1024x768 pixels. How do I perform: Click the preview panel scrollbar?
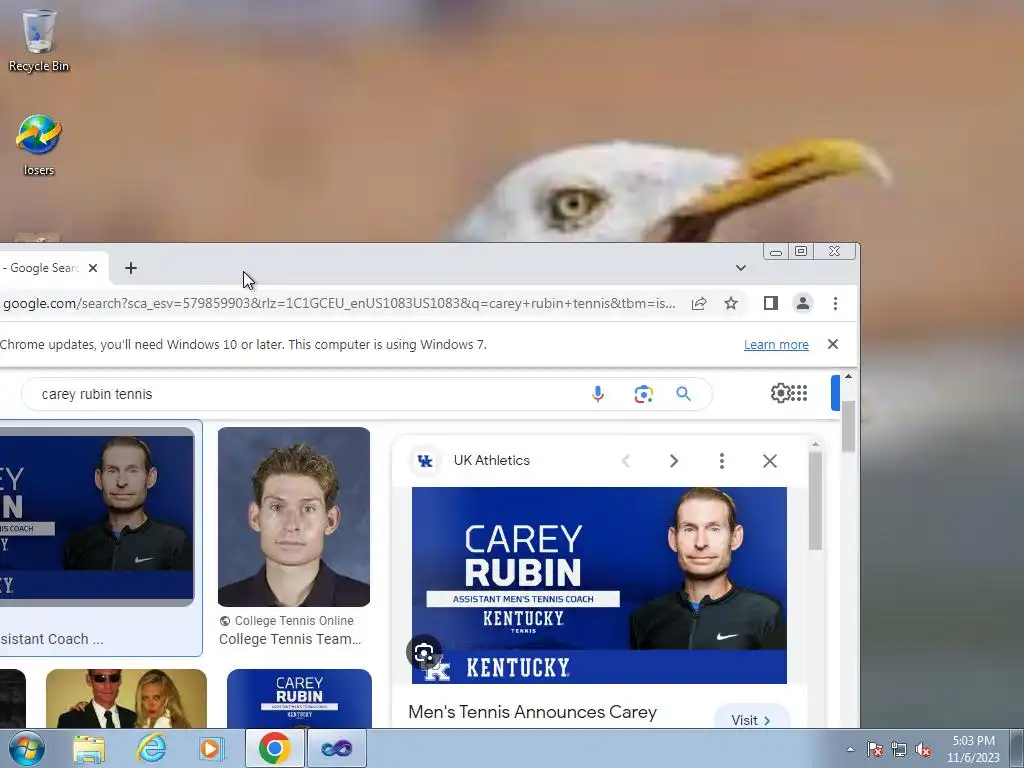point(815,501)
